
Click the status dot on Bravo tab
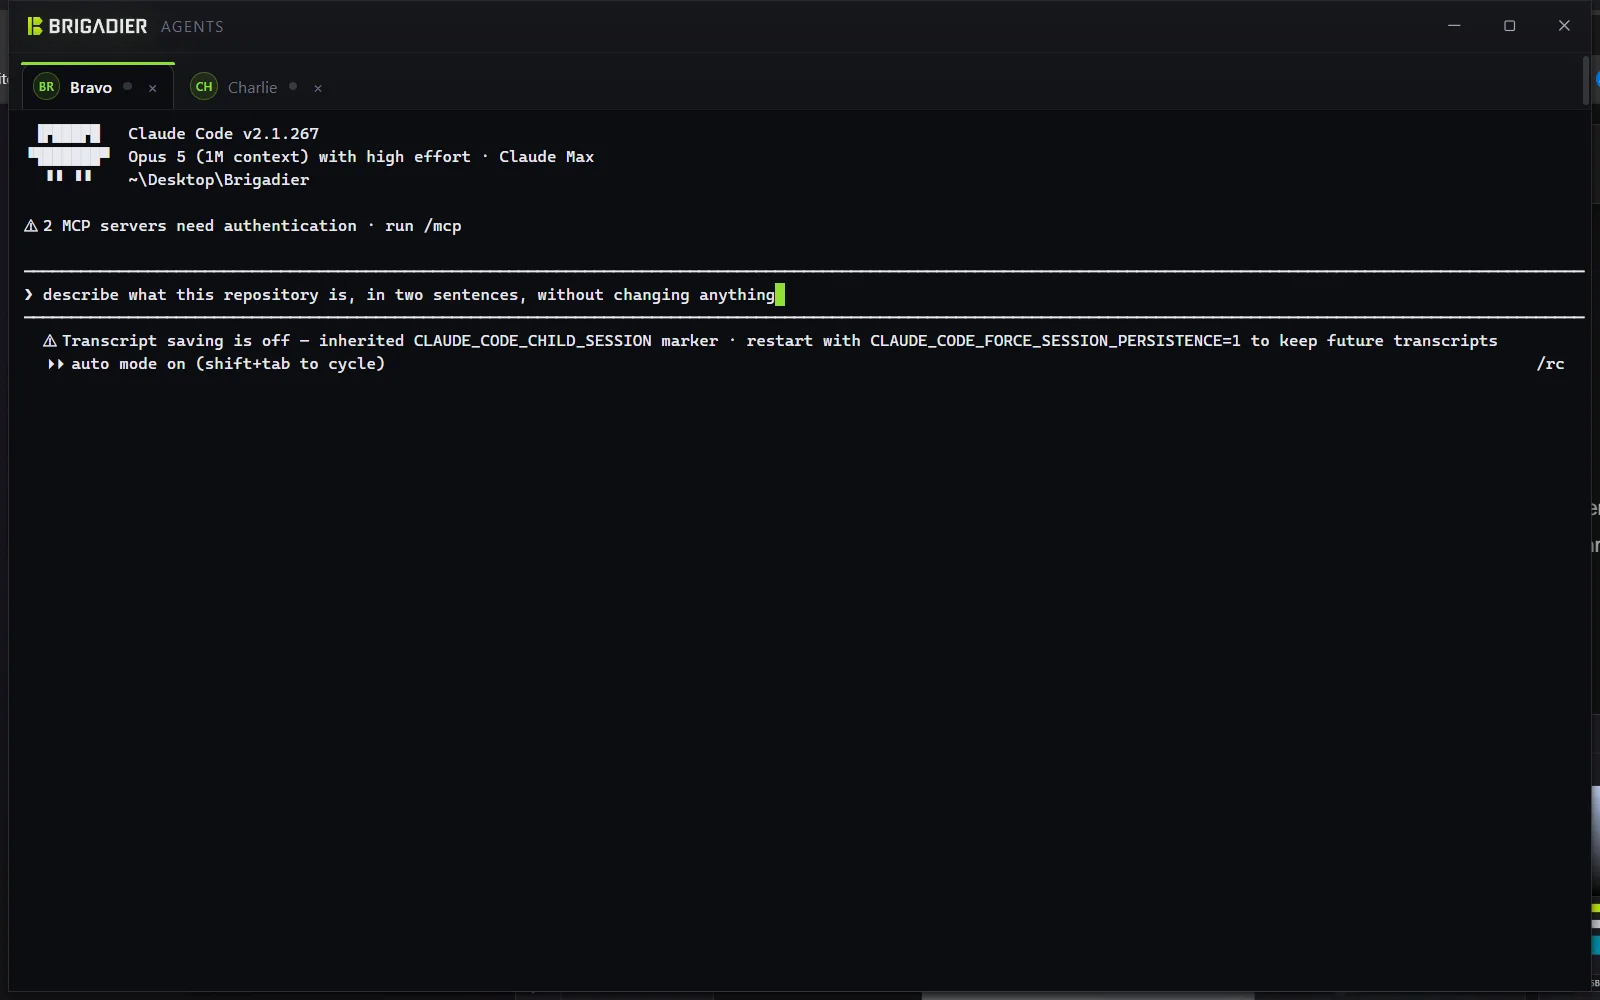point(127,86)
